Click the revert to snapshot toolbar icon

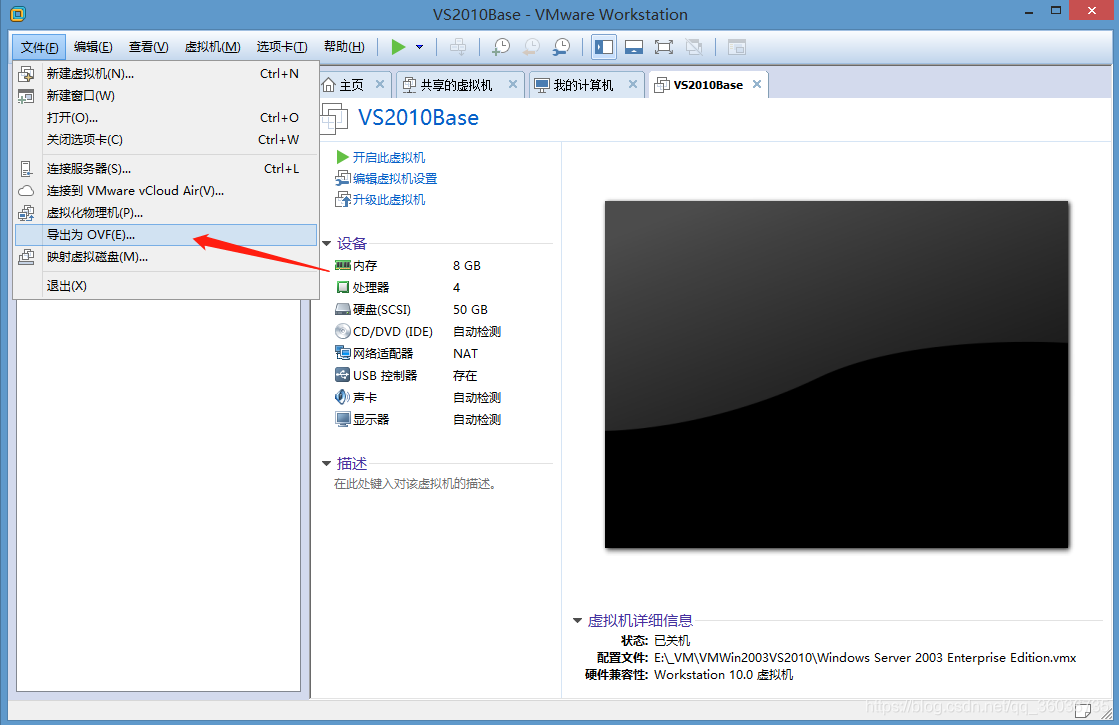[532, 47]
